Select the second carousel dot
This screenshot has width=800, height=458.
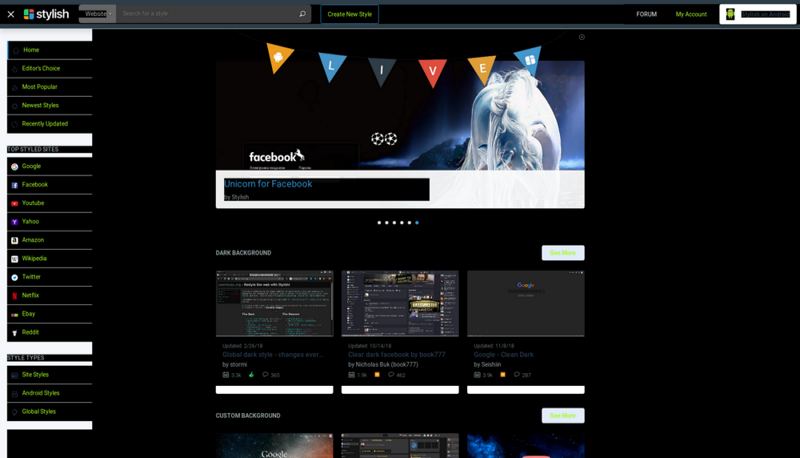[x=387, y=223]
